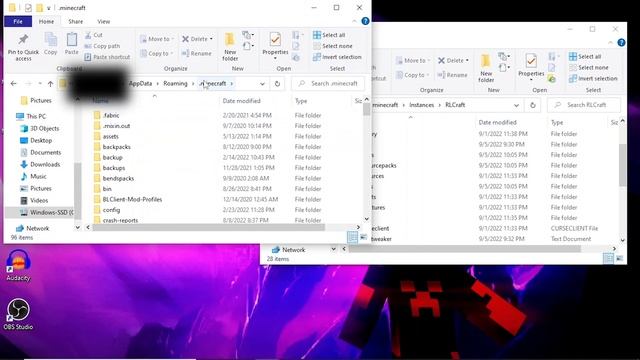The image size is (640, 360).
Task: Switch to View tab in .minecraft window
Action: coord(104,21)
